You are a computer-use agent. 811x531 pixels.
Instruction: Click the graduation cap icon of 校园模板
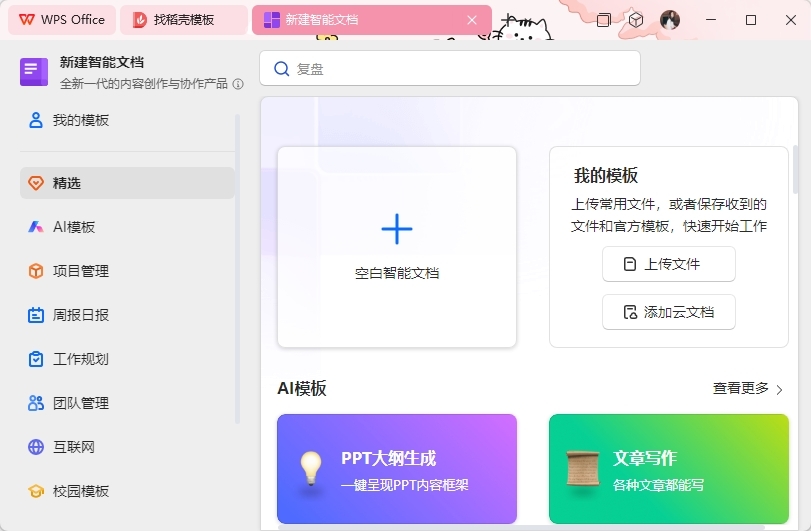pyautogui.click(x=36, y=491)
